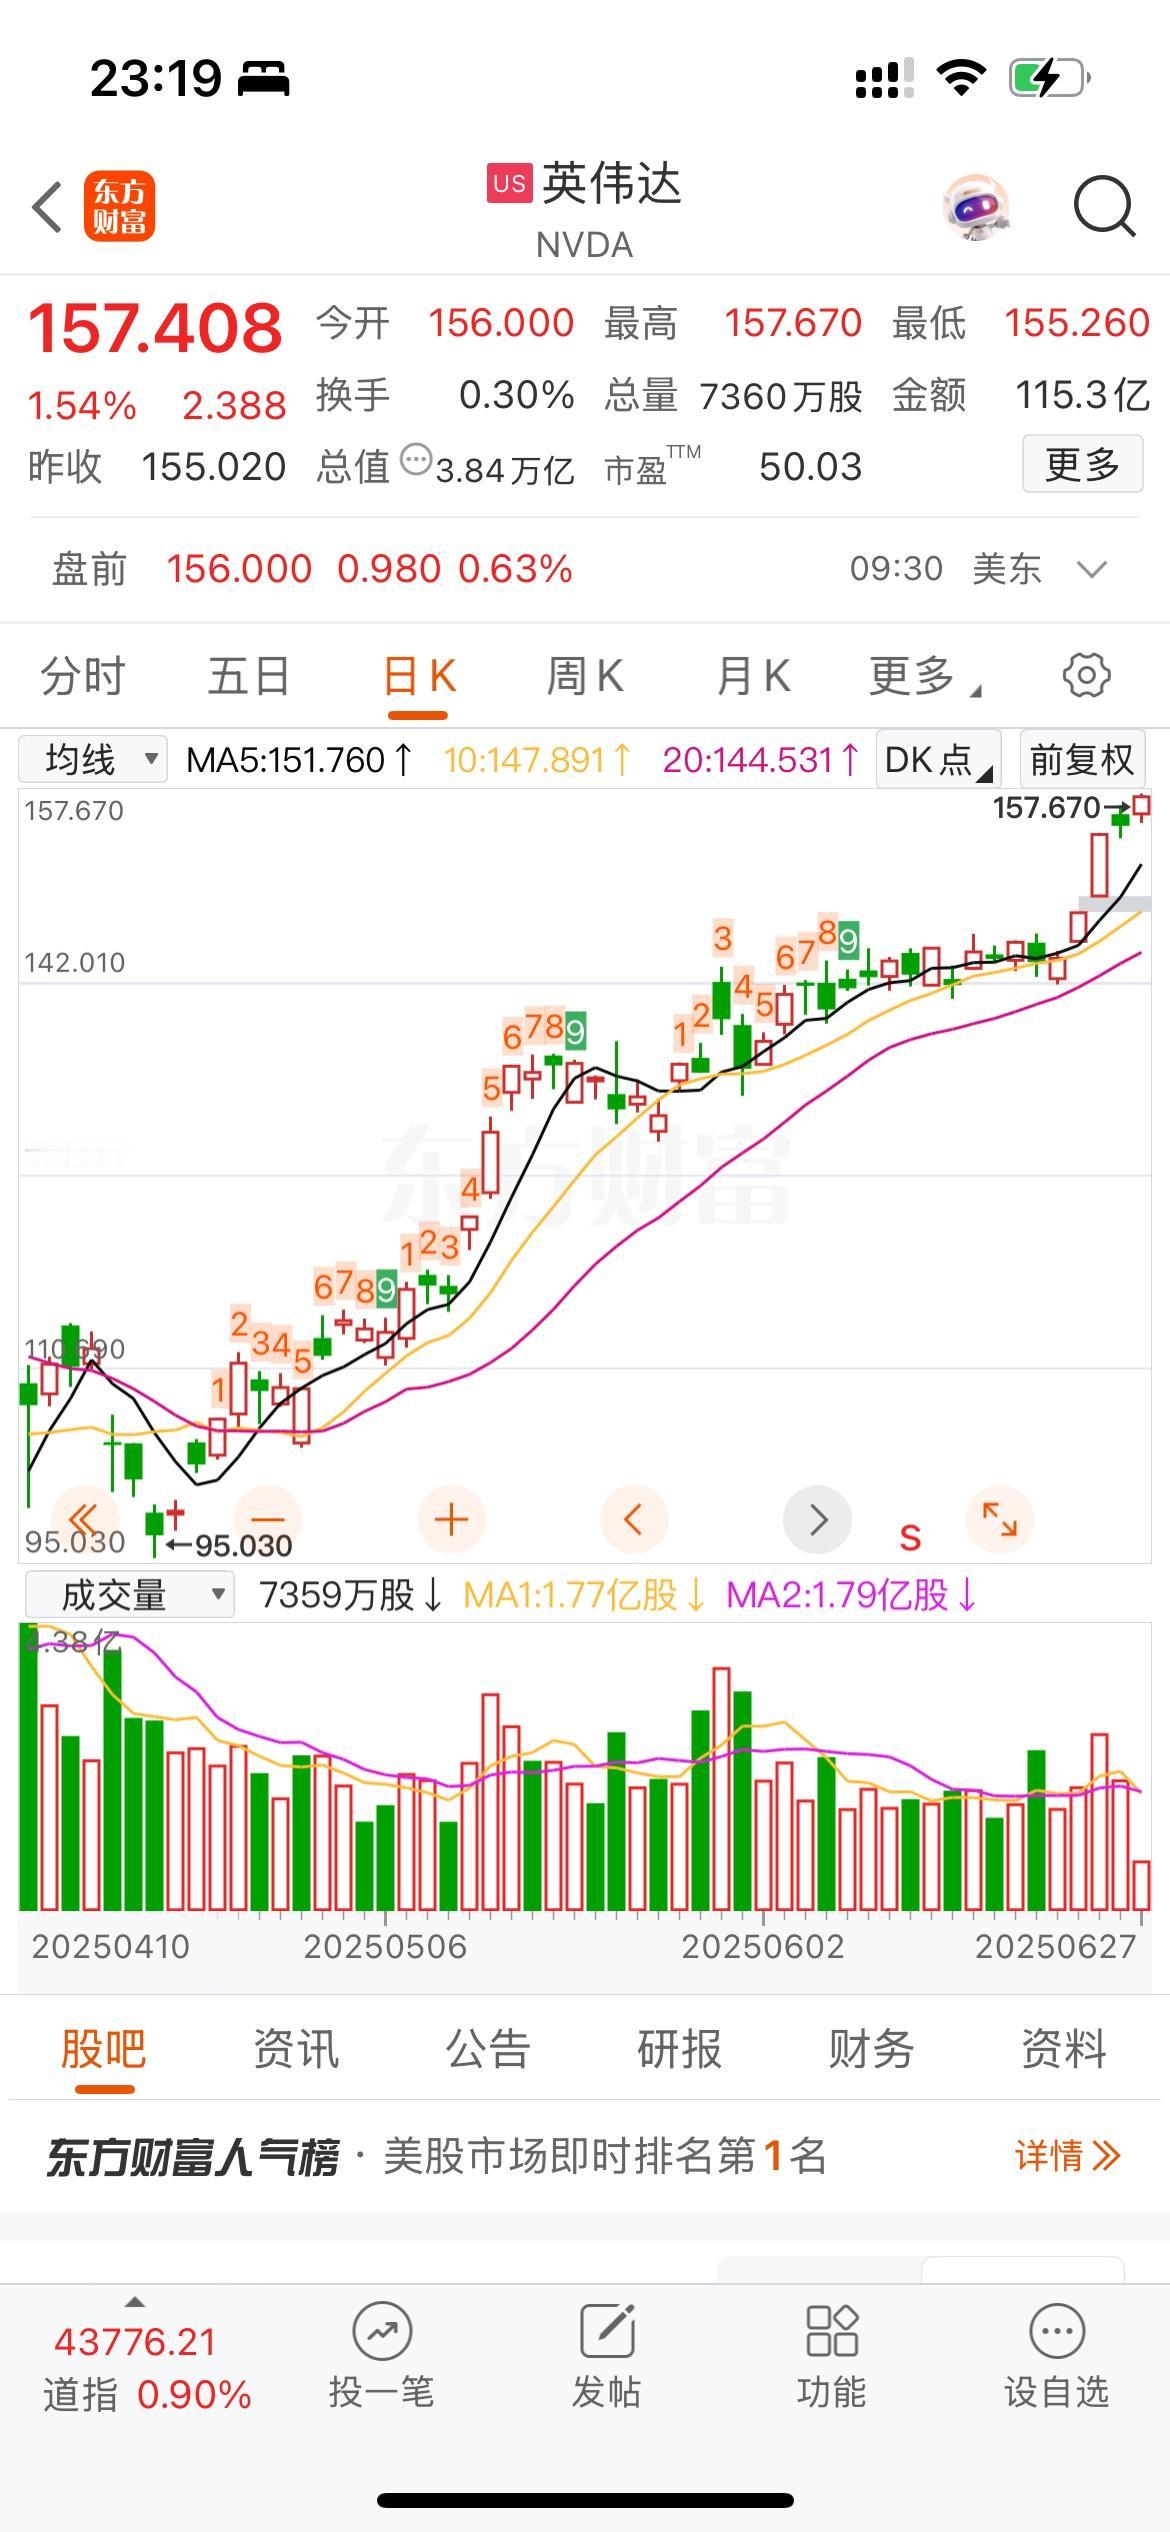Tap the red S marker on chart

910,1537
